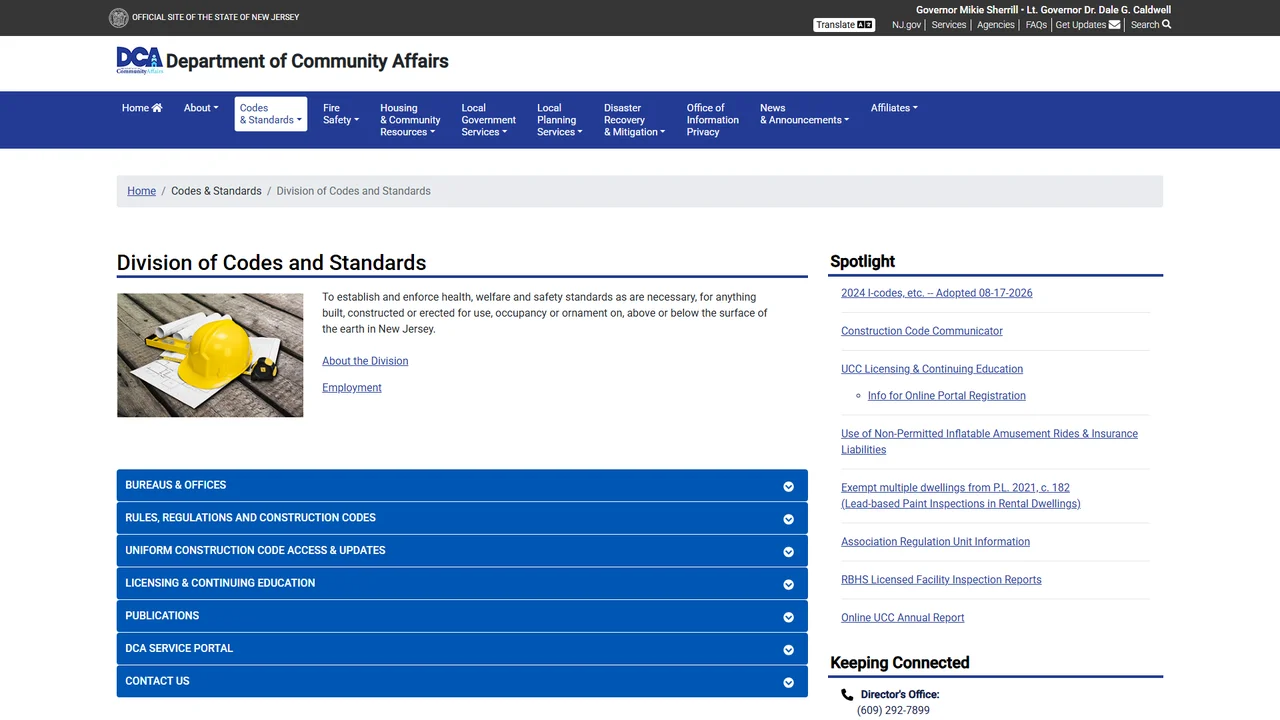Screen dimensions: 1280x720
Task: Expand the Contact Us accordion
Action: click(462, 681)
